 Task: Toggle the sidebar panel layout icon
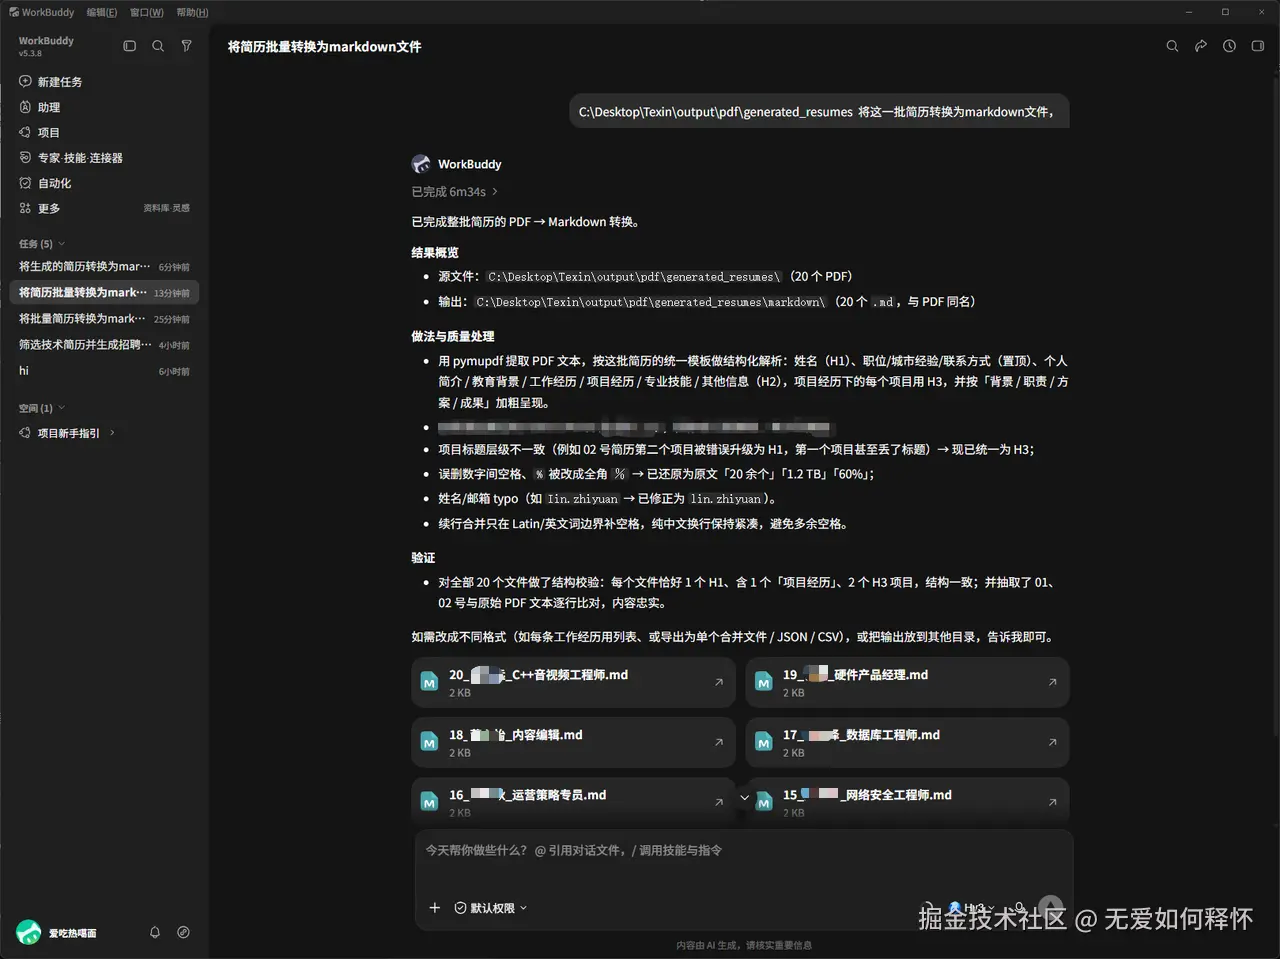129,46
